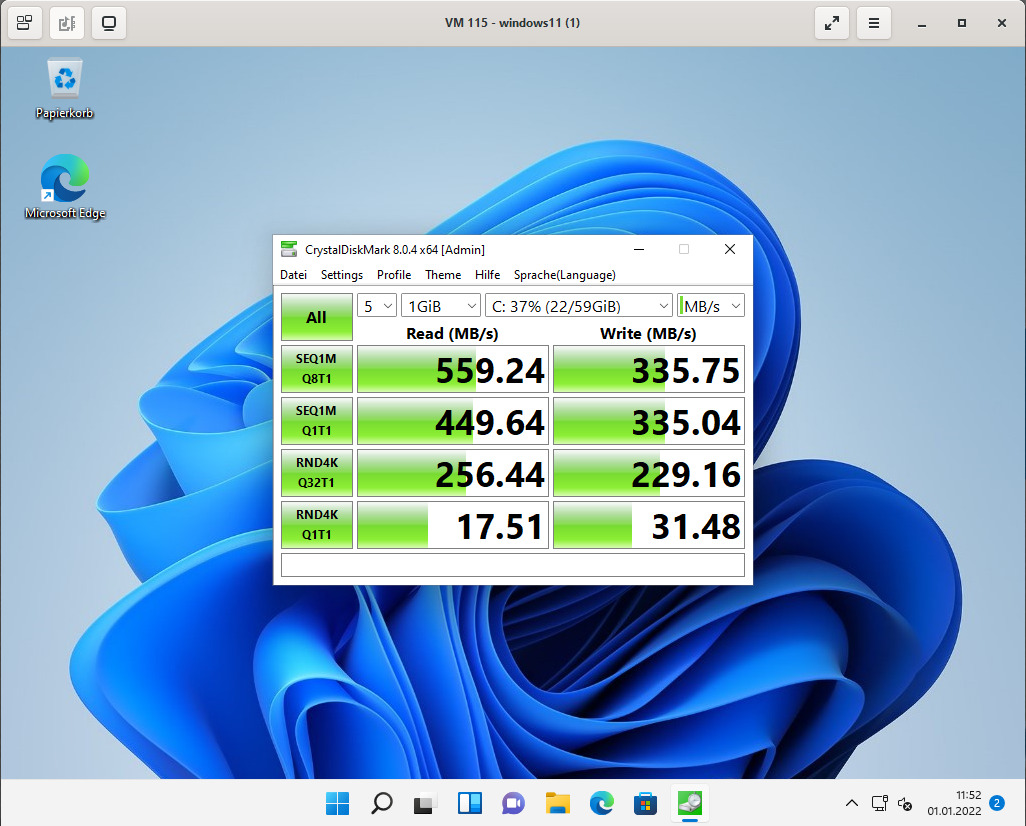Click the CrystalDiskMark title bar app icon
This screenshot has height=826, width=1026.
pyautogui.click(x=289, y=249)
